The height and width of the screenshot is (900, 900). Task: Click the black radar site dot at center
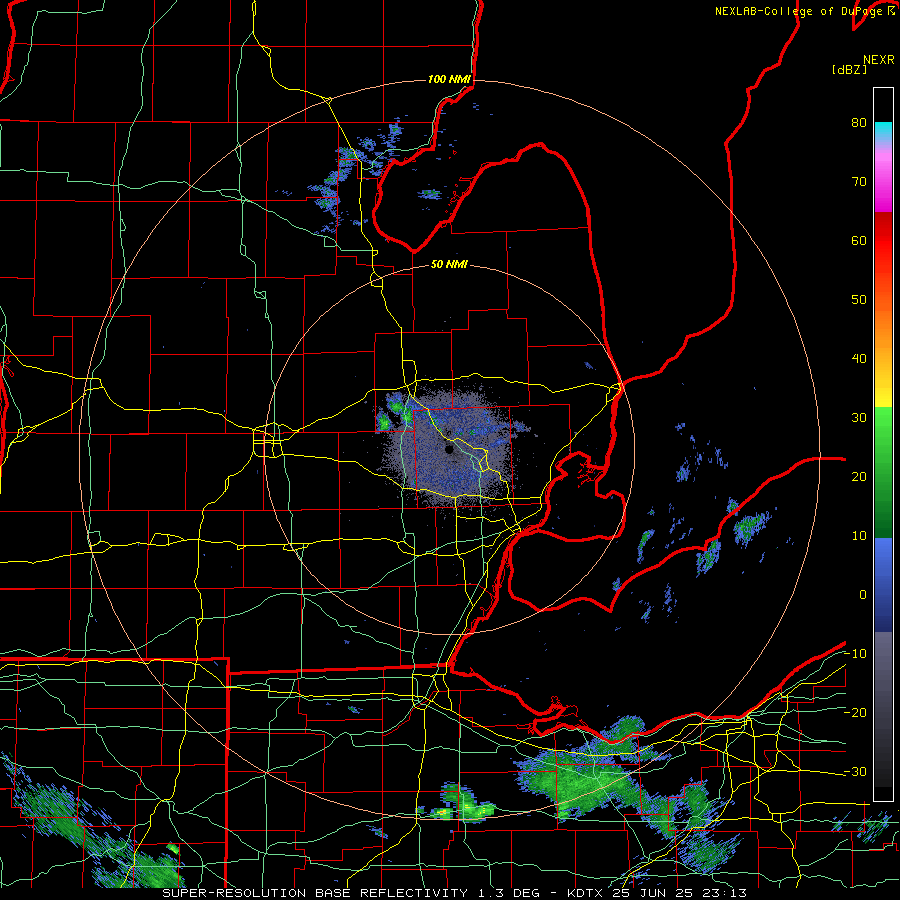click(449, 449)
